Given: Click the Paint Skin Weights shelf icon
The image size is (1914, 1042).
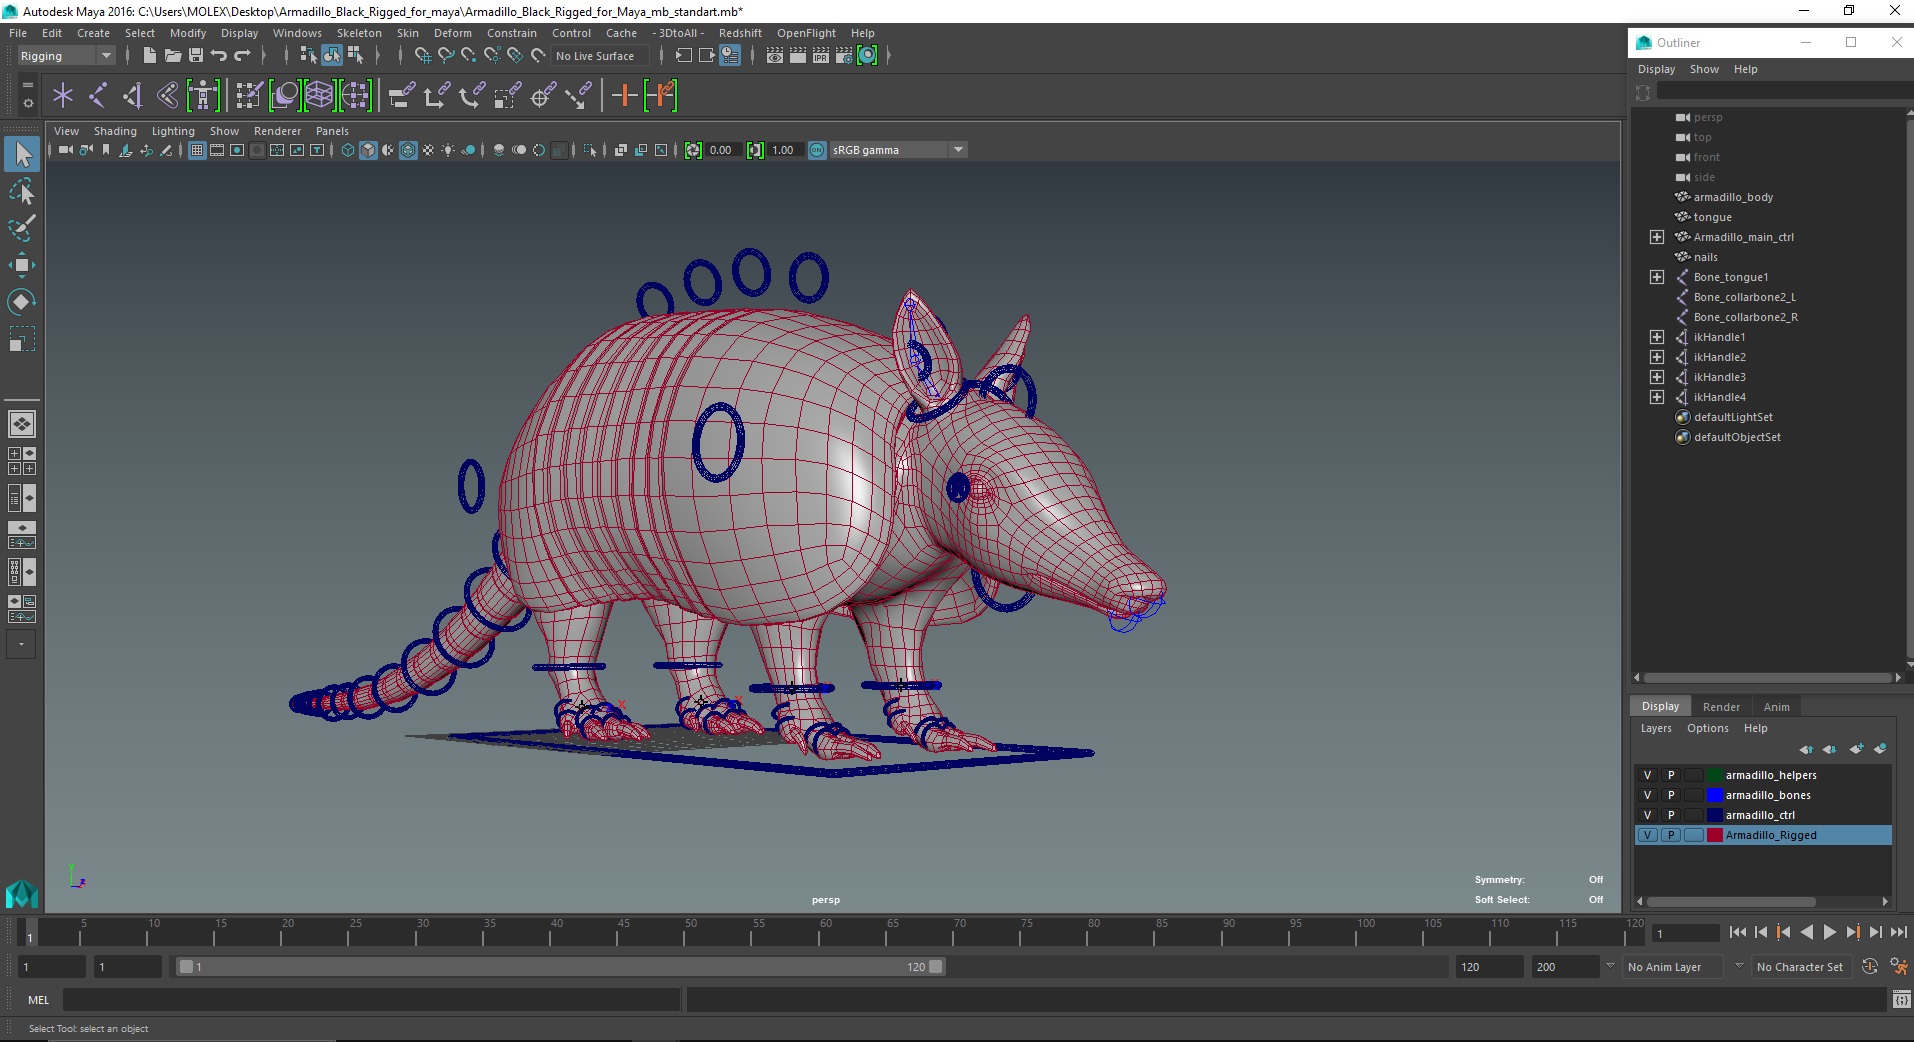Looking at the screenshot, I should [x=249, y=96].
